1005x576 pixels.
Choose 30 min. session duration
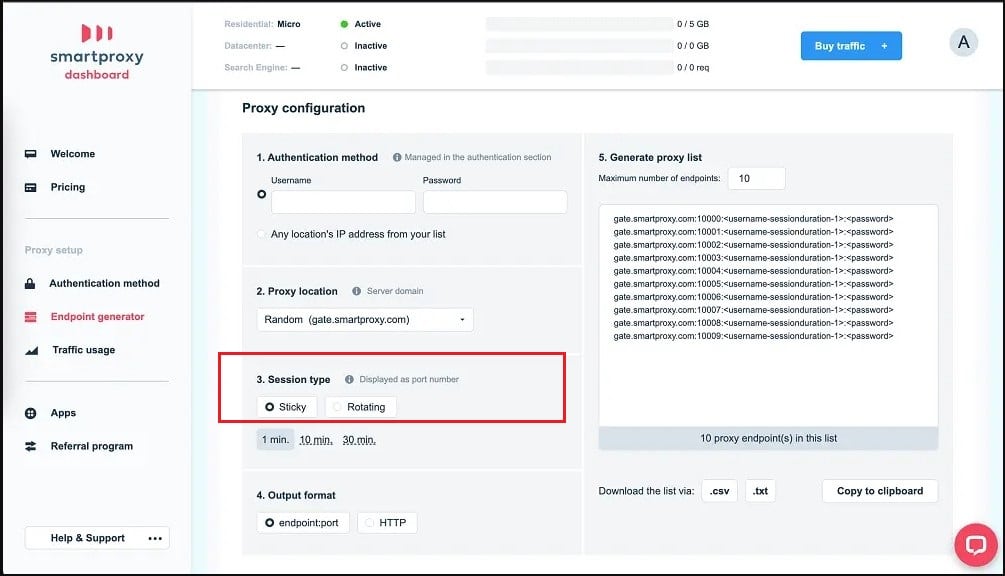pyautogui.click(x=359, y=440)
